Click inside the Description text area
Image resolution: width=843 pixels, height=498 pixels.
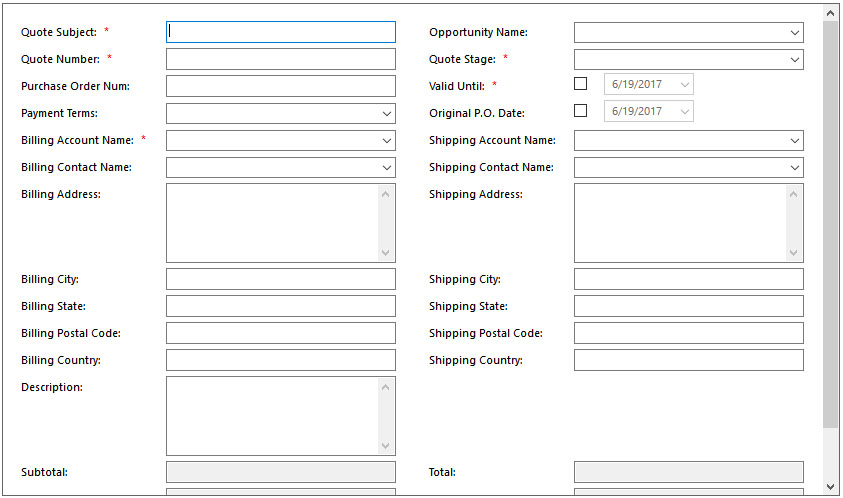(272, 415)
